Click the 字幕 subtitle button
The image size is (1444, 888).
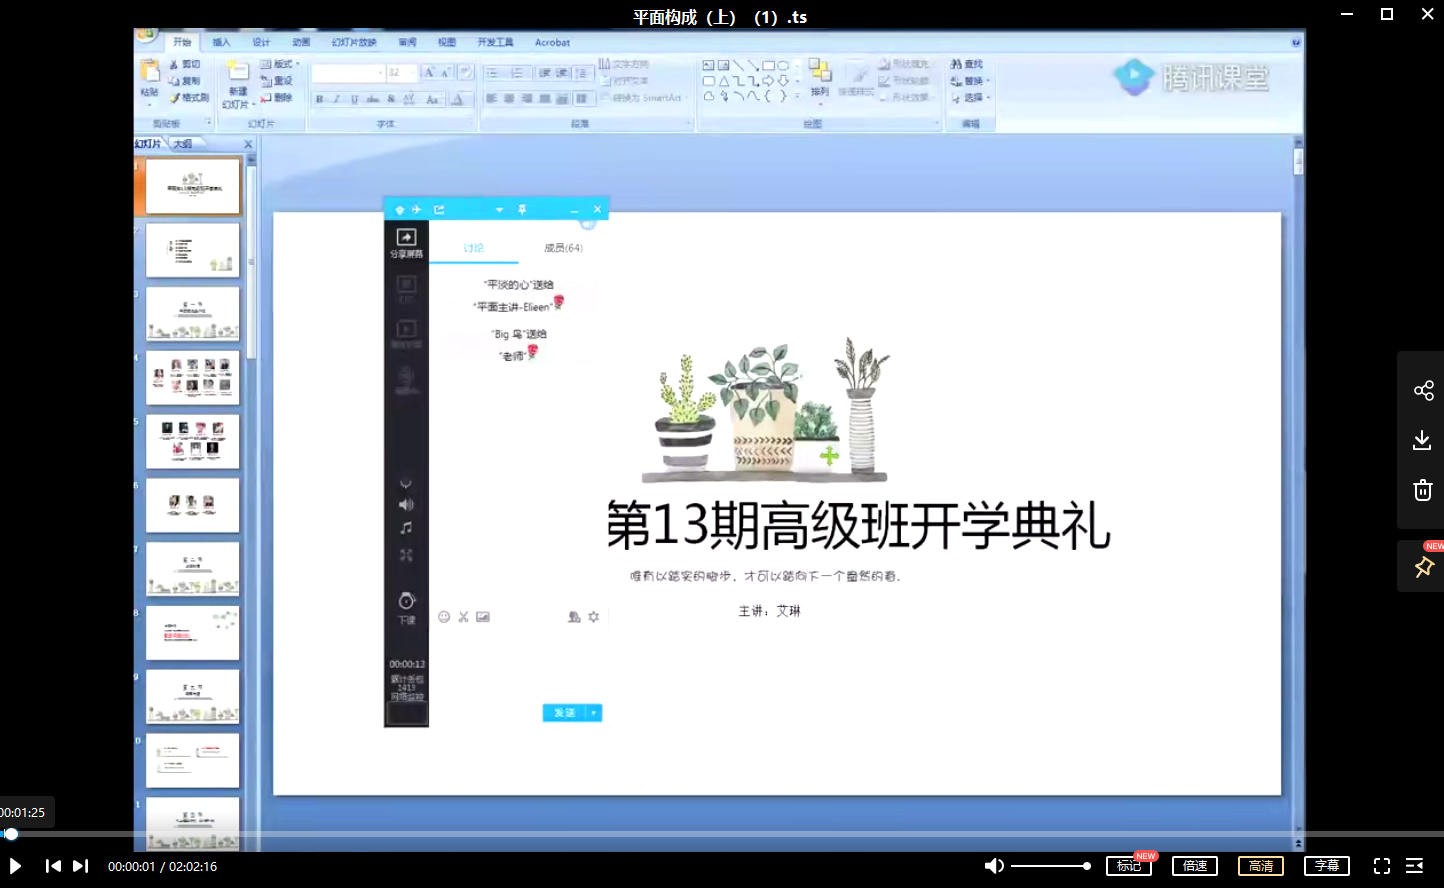(x=1327, y=866)
